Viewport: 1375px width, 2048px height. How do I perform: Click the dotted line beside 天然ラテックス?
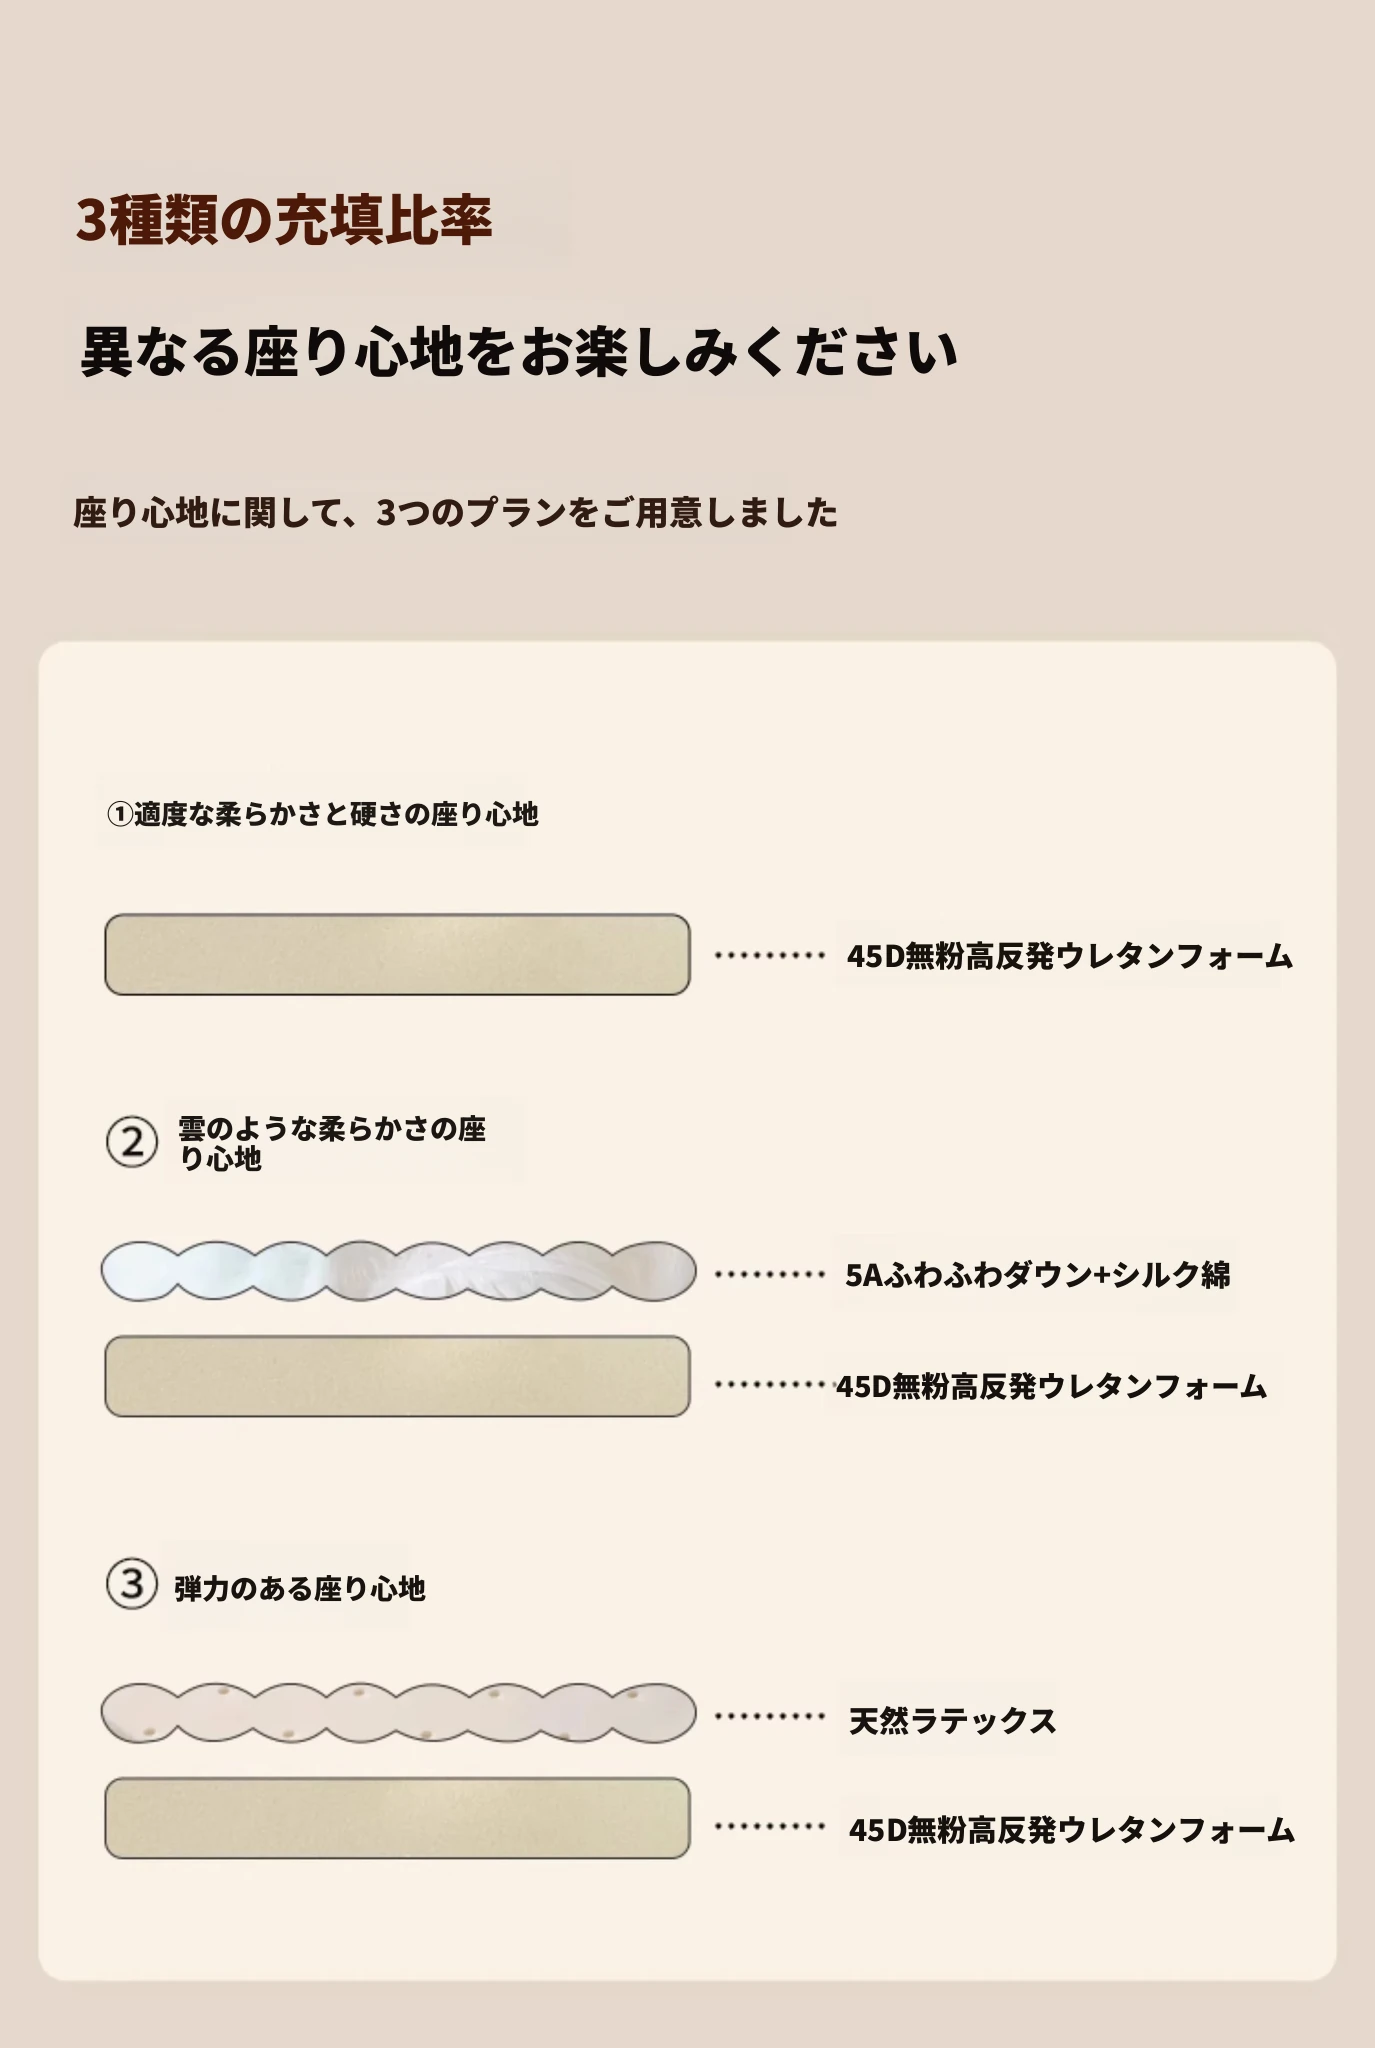[769, 1717]
